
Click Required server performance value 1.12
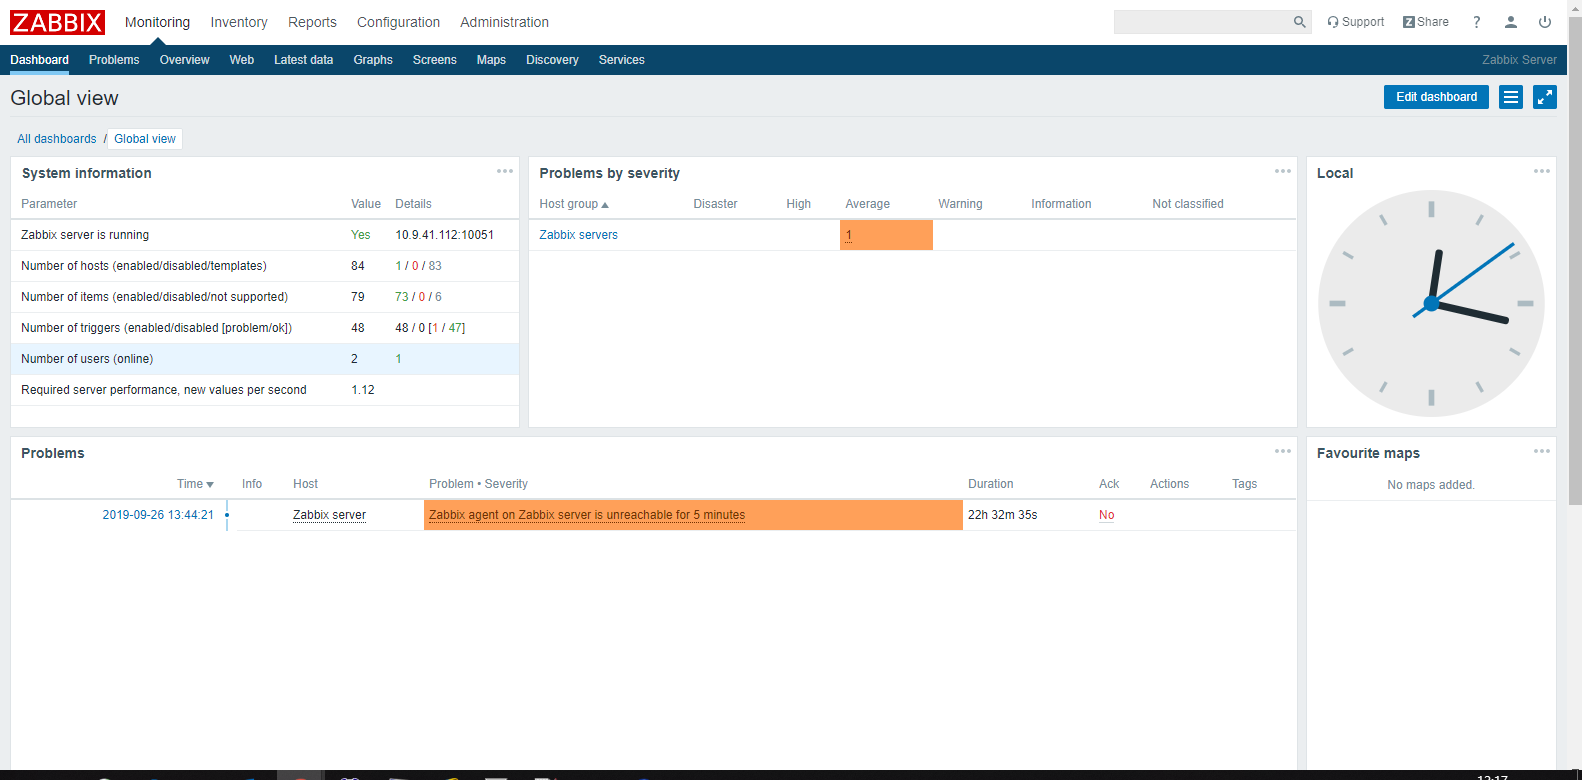pyautogui.click(x=363, y=390)
